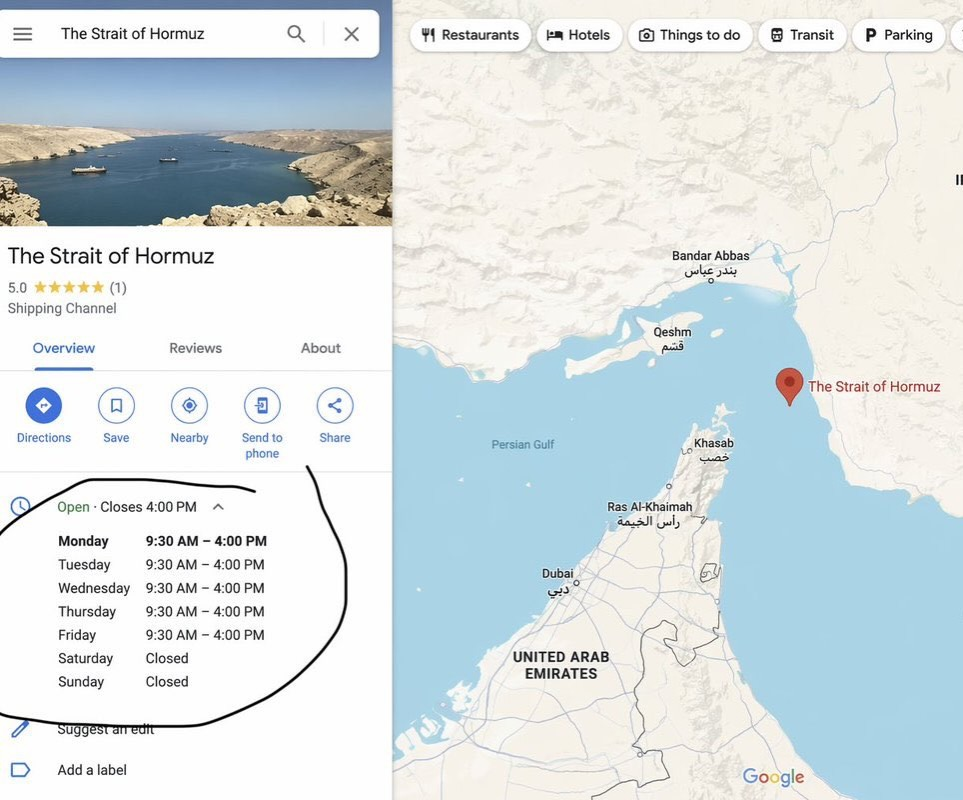Click the red Strait of Hormuz pin
The image size is (963, 800).
click(x=789, y=386)
